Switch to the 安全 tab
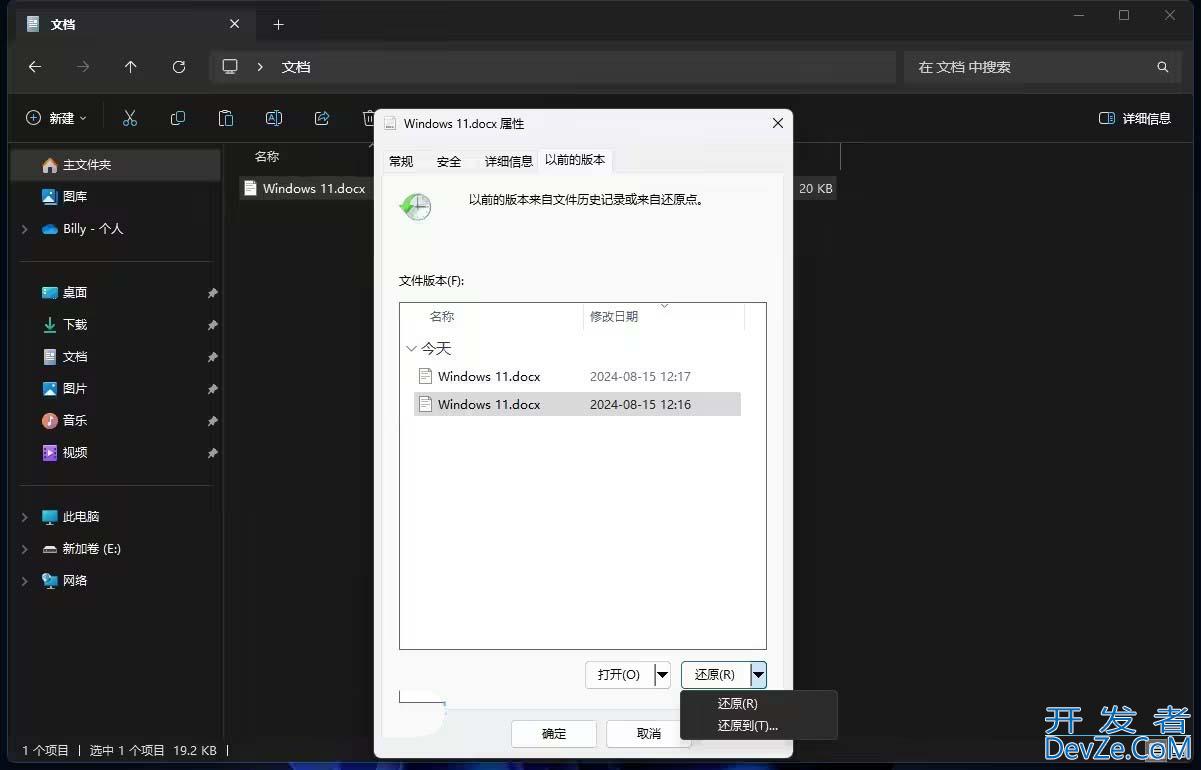The height and width of the screenshot is (770, 1201). point(449,161)
